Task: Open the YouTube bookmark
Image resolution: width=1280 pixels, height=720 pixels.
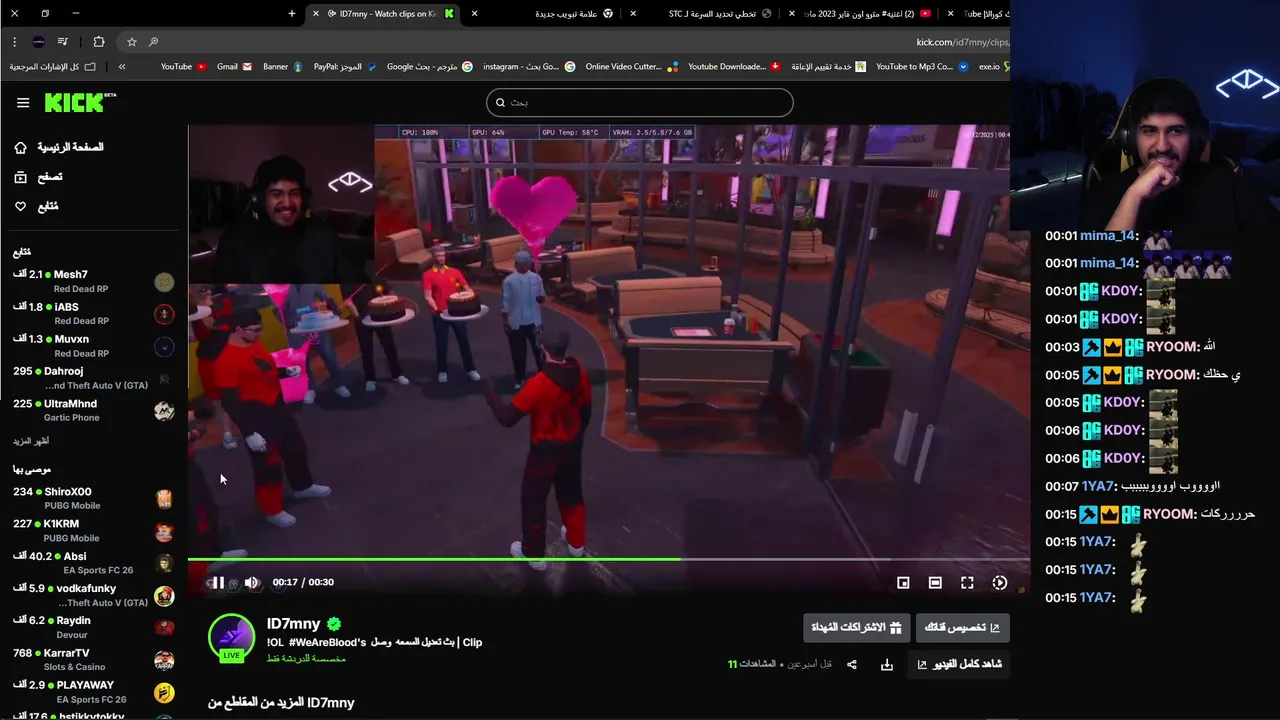Action: [x=183, y=66]
